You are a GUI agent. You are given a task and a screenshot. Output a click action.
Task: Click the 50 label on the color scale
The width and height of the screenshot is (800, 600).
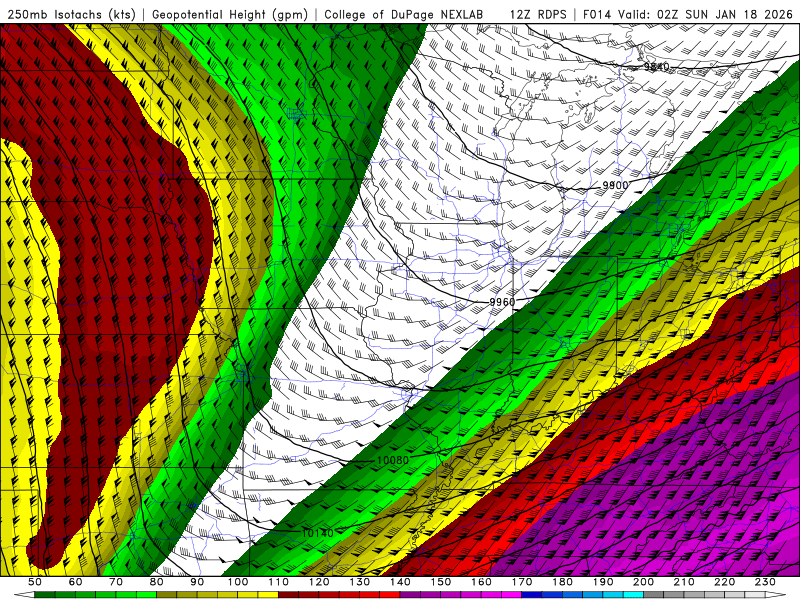click(35, 582)
